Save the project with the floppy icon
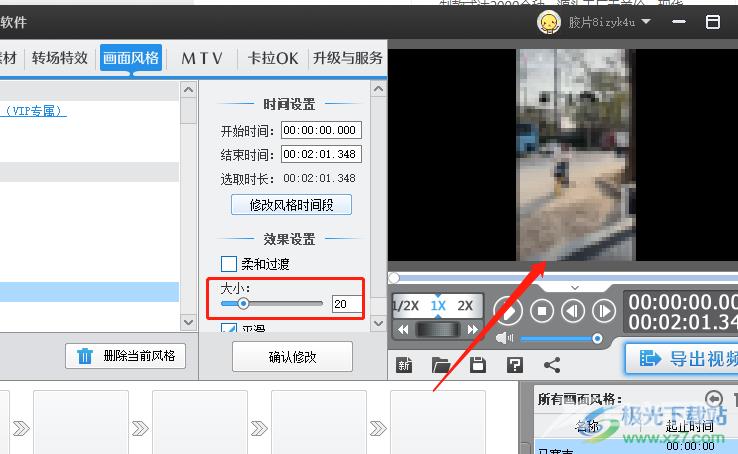Viewport: 738px width, 454px height. click(x=478, y=365)
